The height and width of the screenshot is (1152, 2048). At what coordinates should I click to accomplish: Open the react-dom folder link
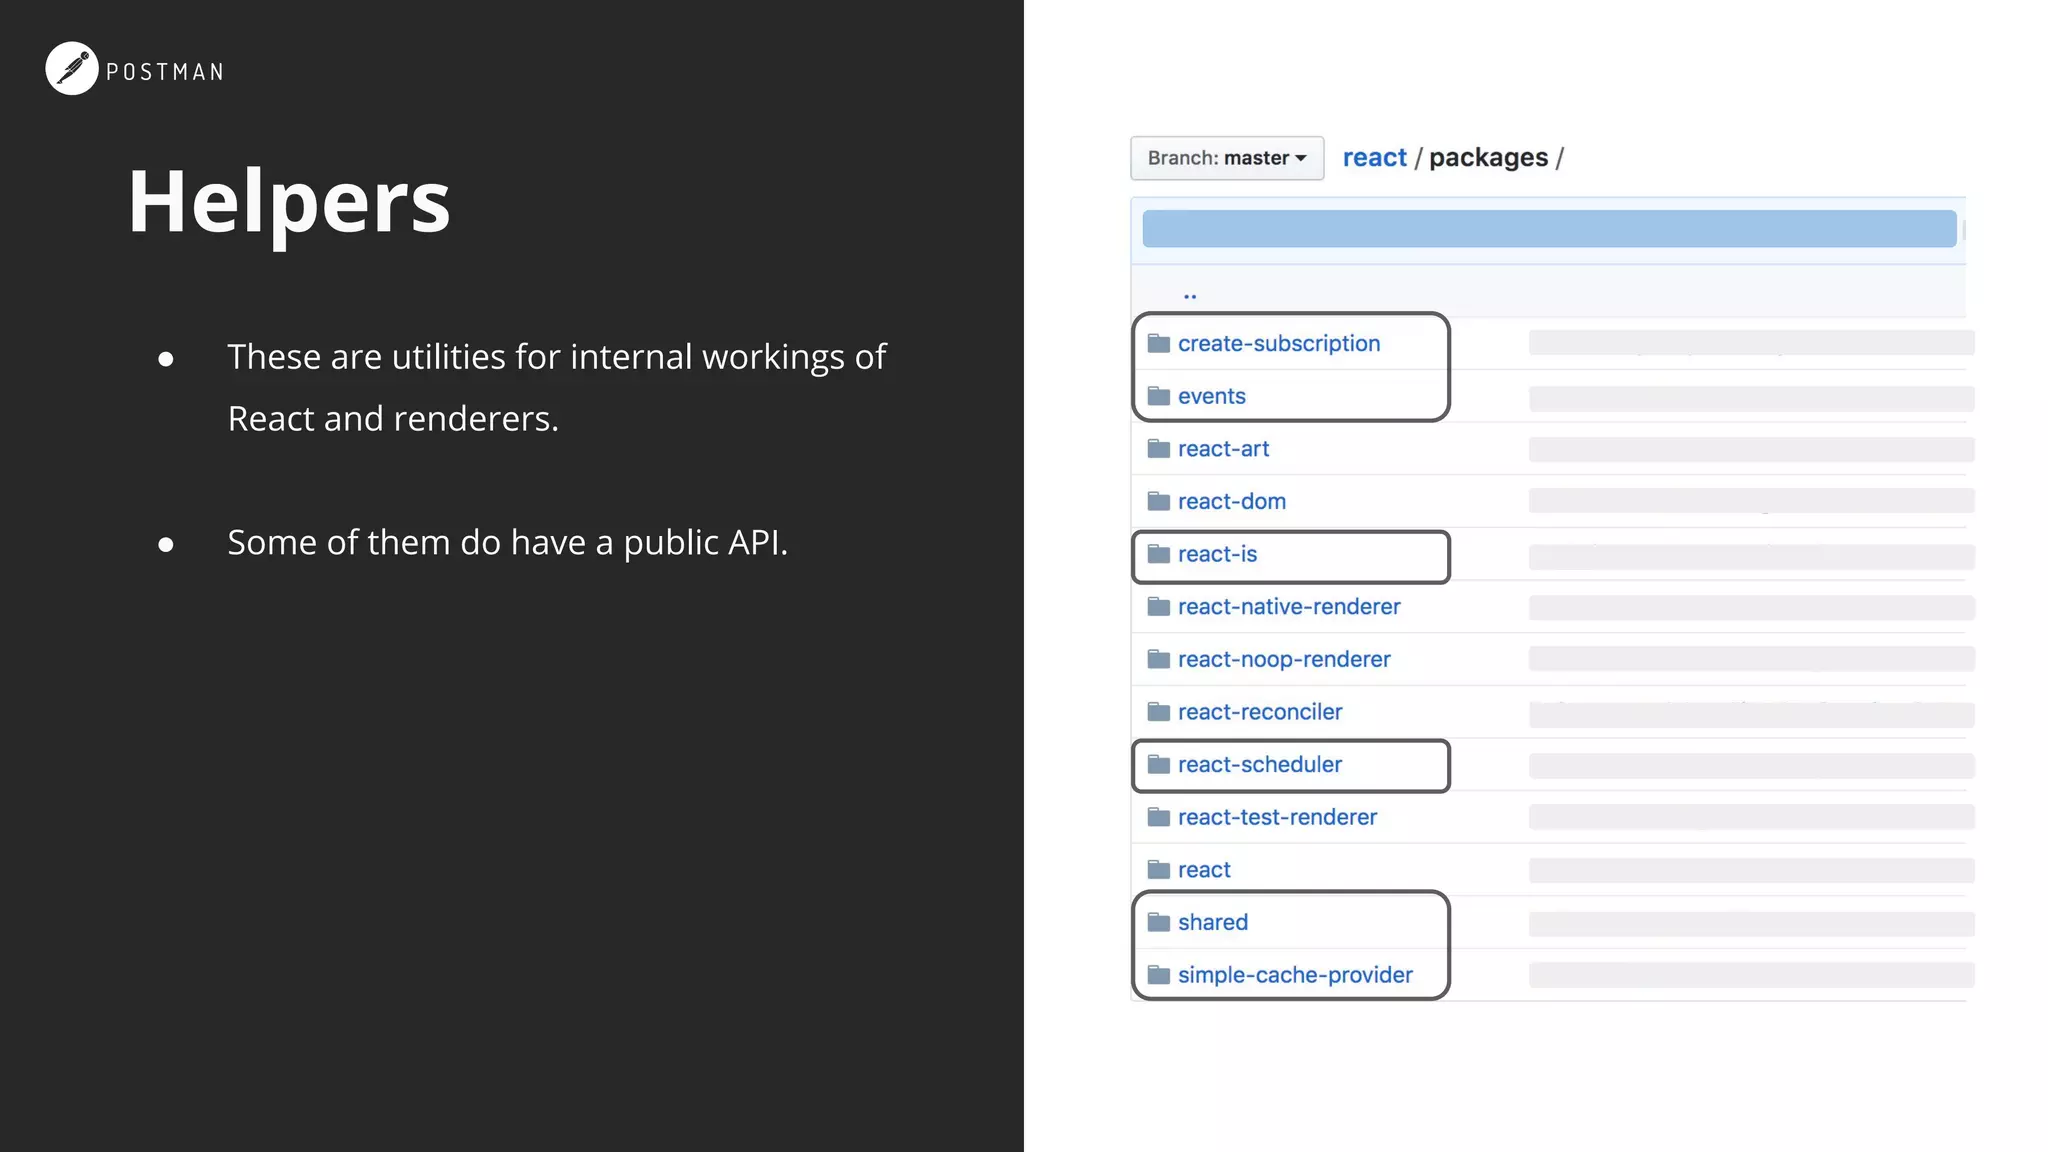pos(1232,501)
